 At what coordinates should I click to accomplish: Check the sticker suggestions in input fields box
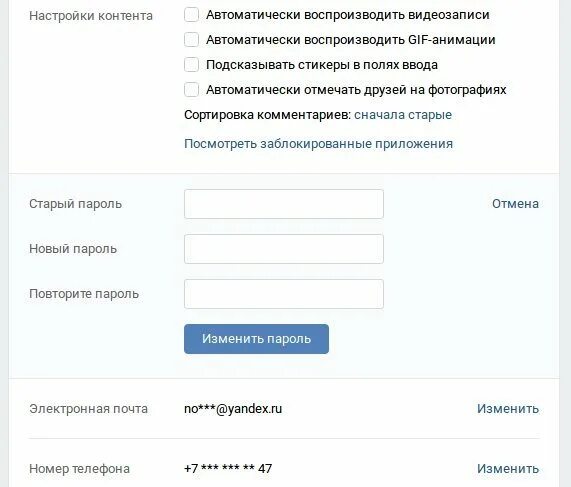(x=191, y=65)
